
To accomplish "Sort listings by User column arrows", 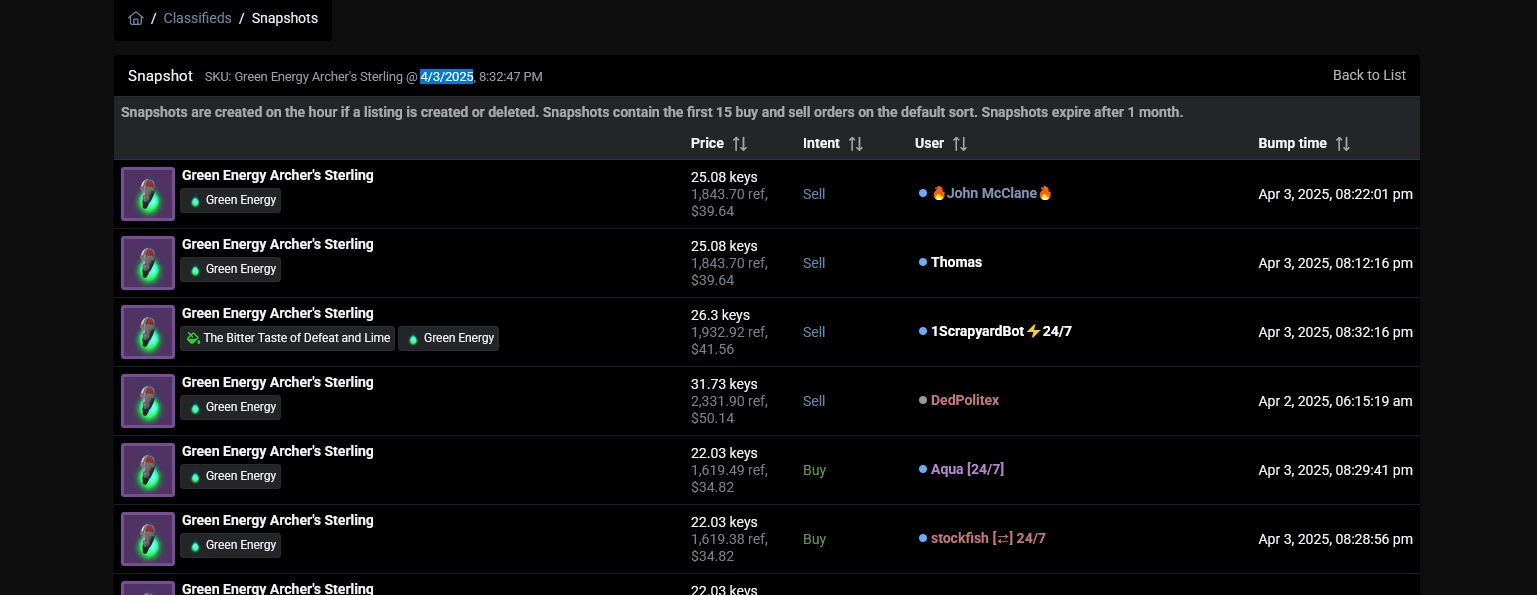I will (960, 144).
